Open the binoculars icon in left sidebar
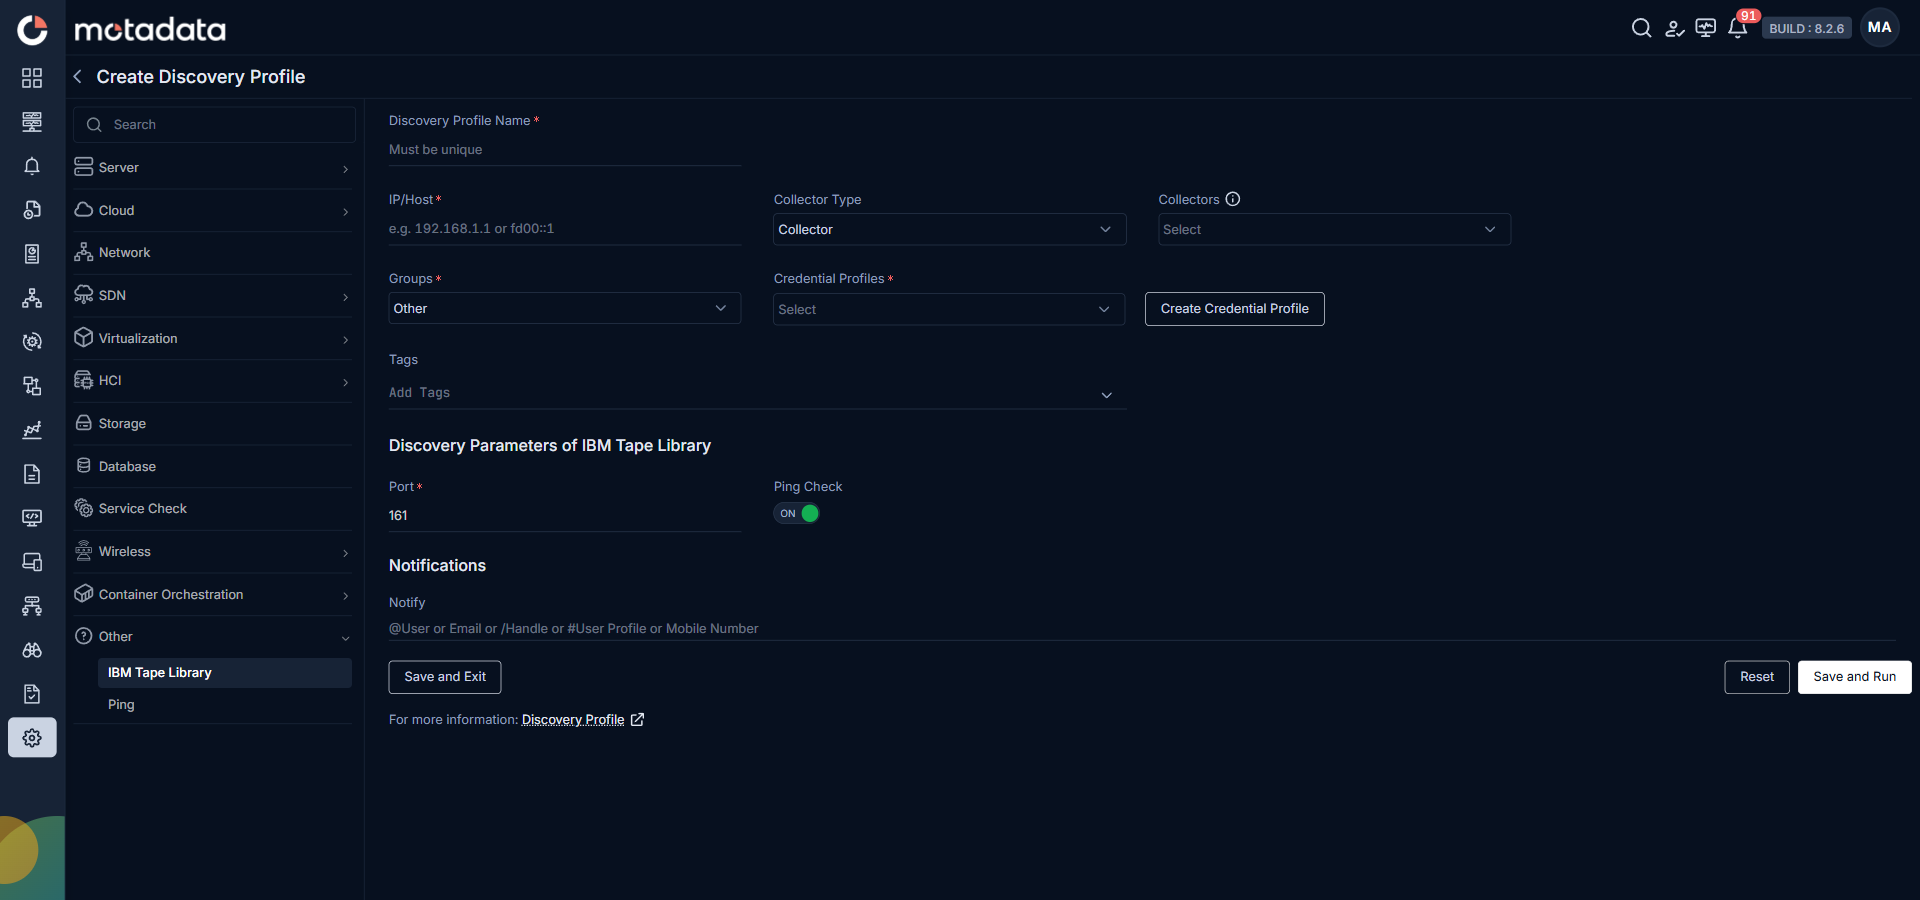The height and width of the screenshot is (900, 1920). (x=32, y=650)
